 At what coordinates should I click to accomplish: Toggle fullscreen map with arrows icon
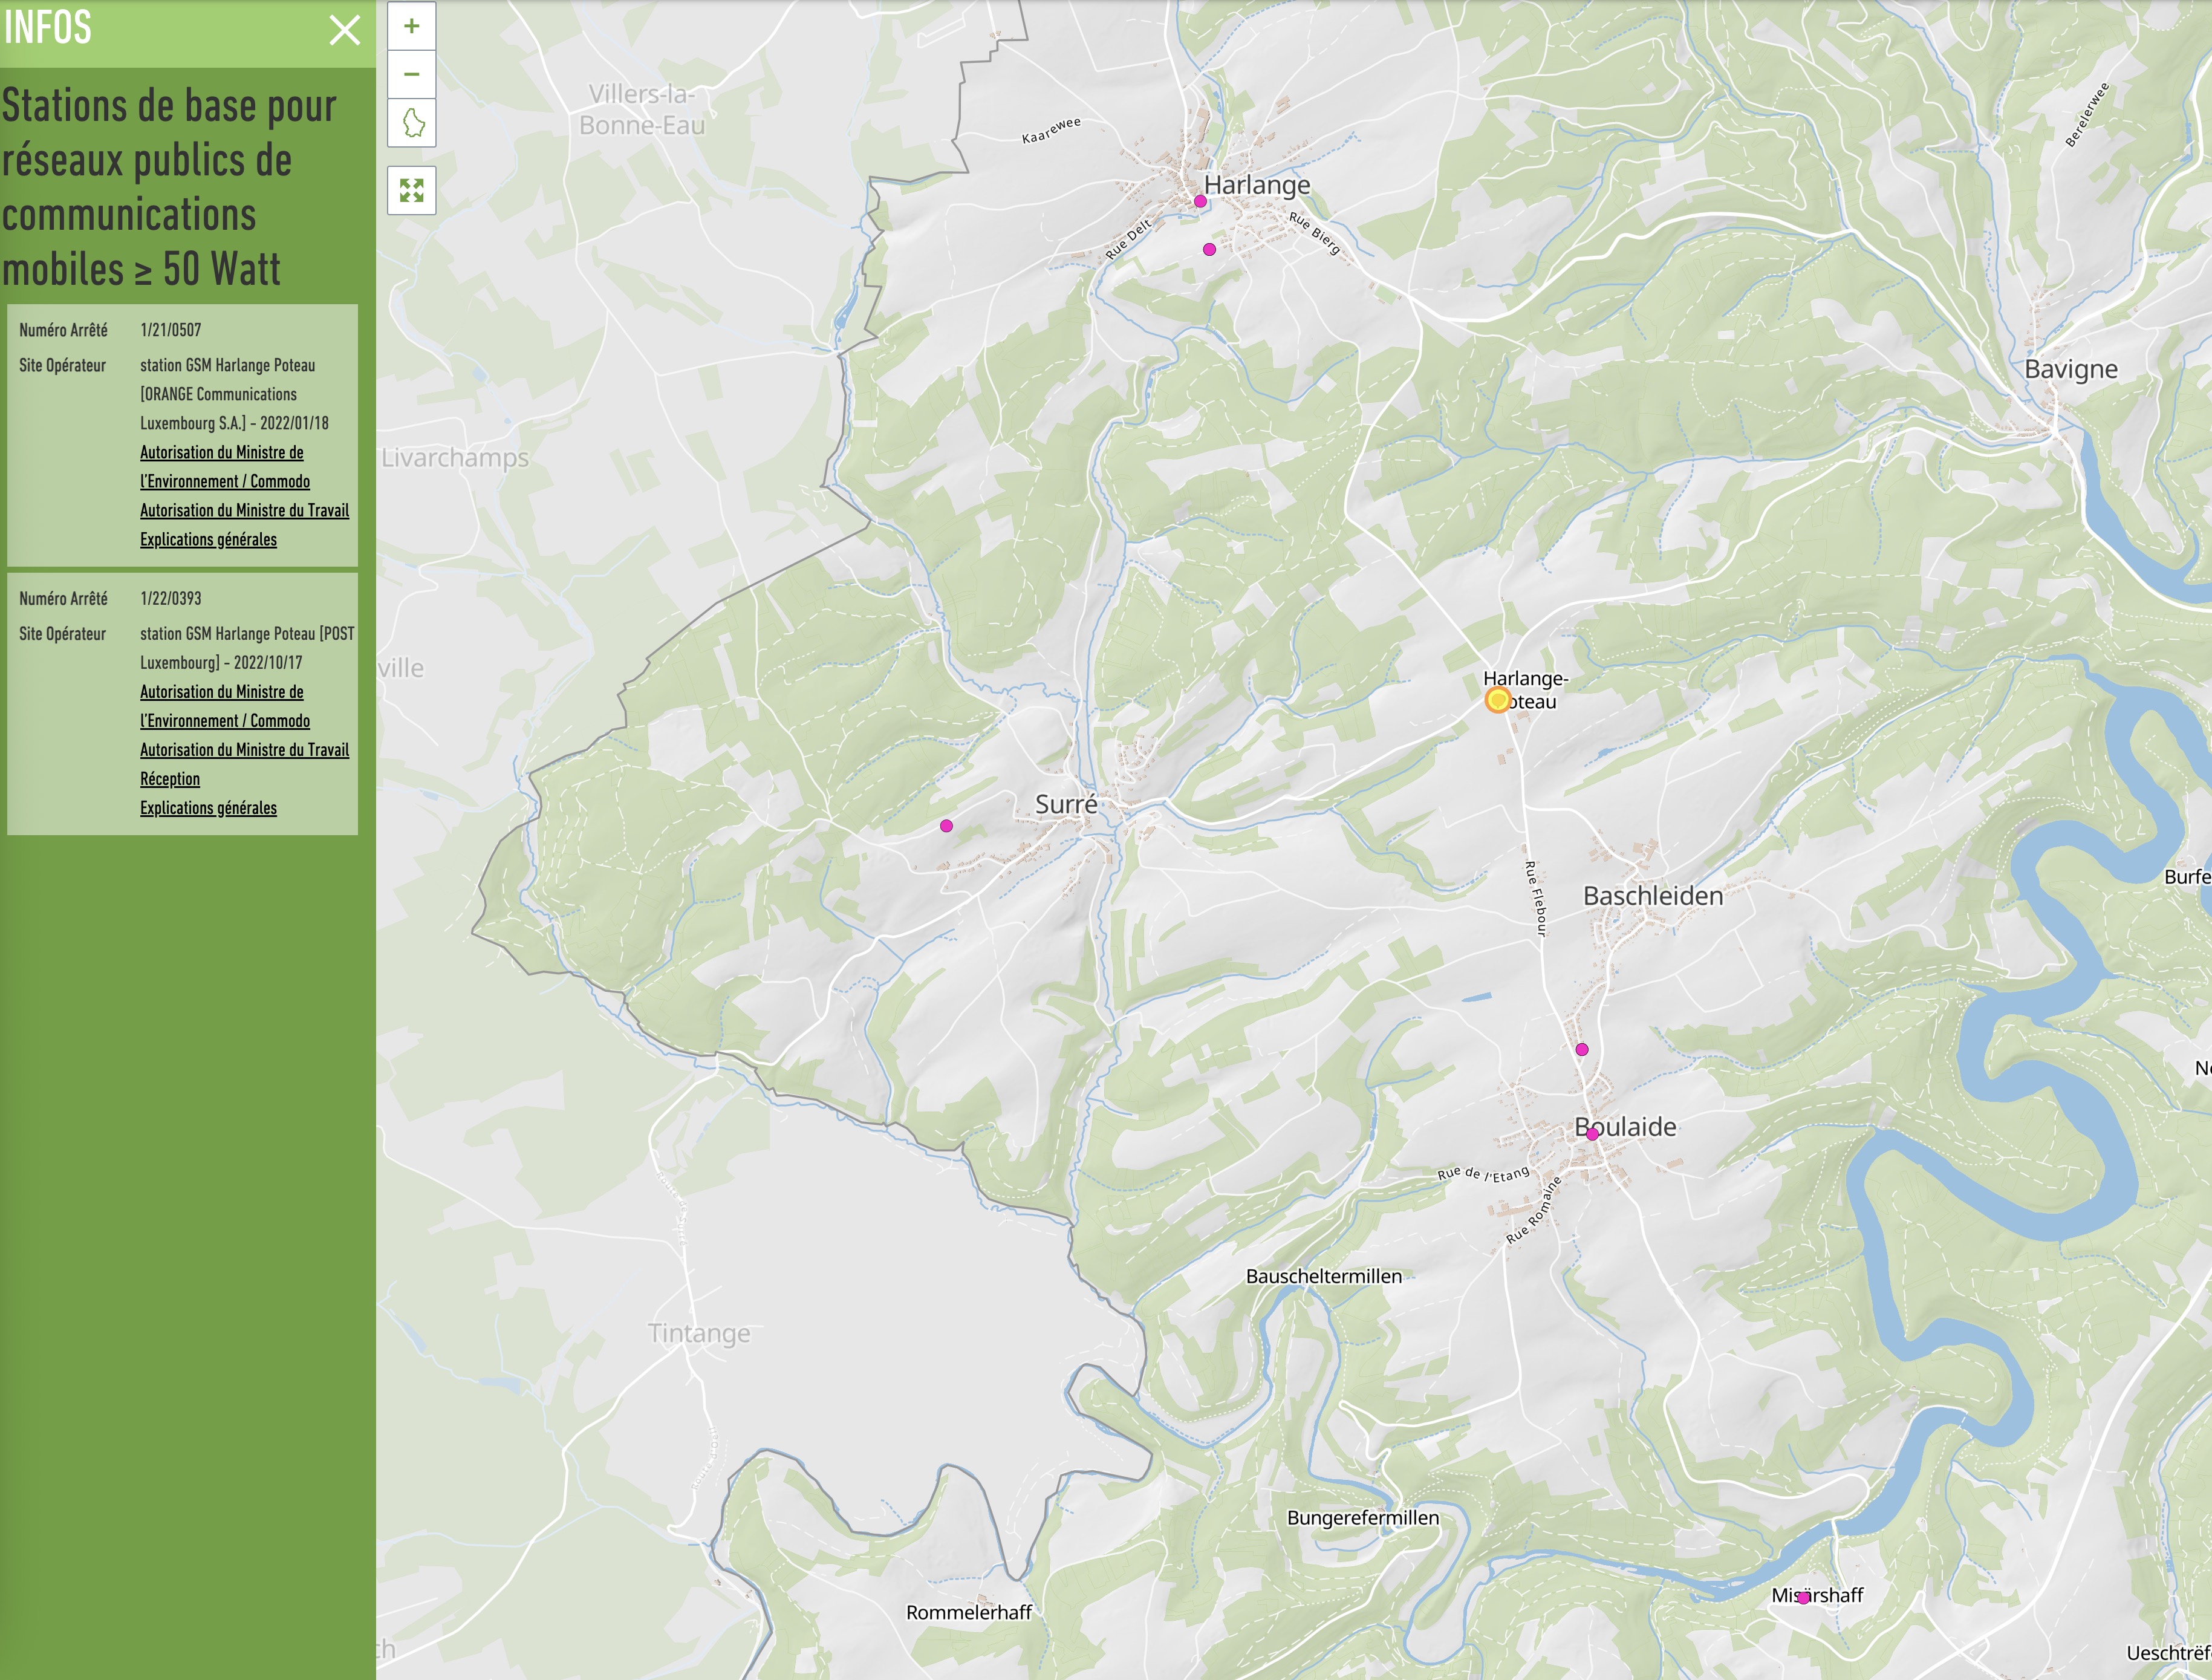(411, 190)
